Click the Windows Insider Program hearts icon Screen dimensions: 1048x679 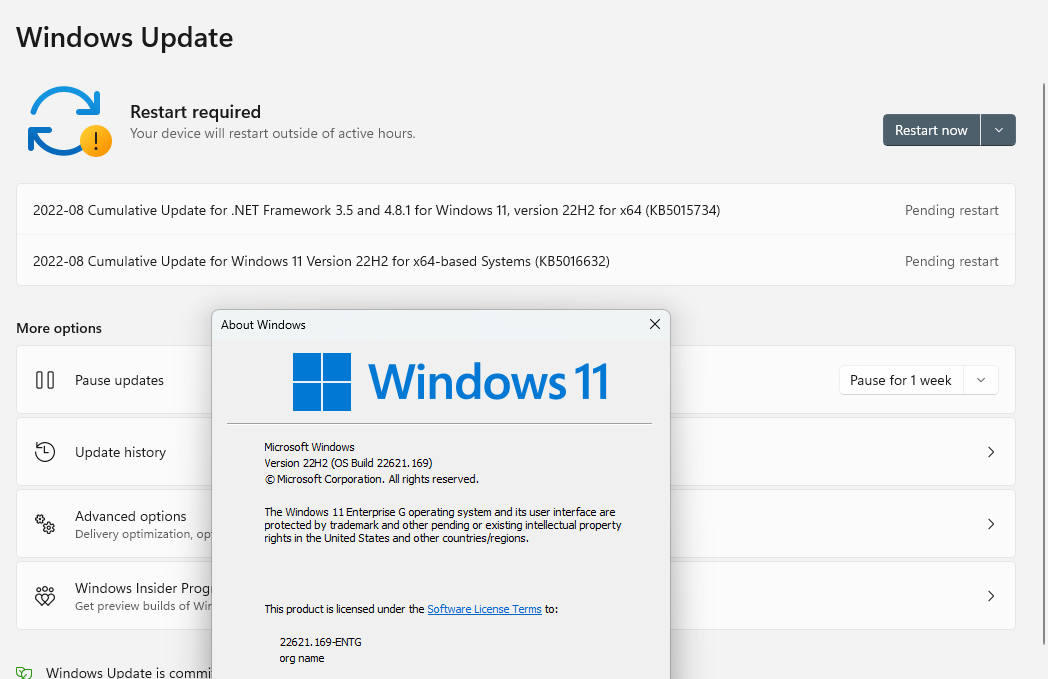point(45,596)
